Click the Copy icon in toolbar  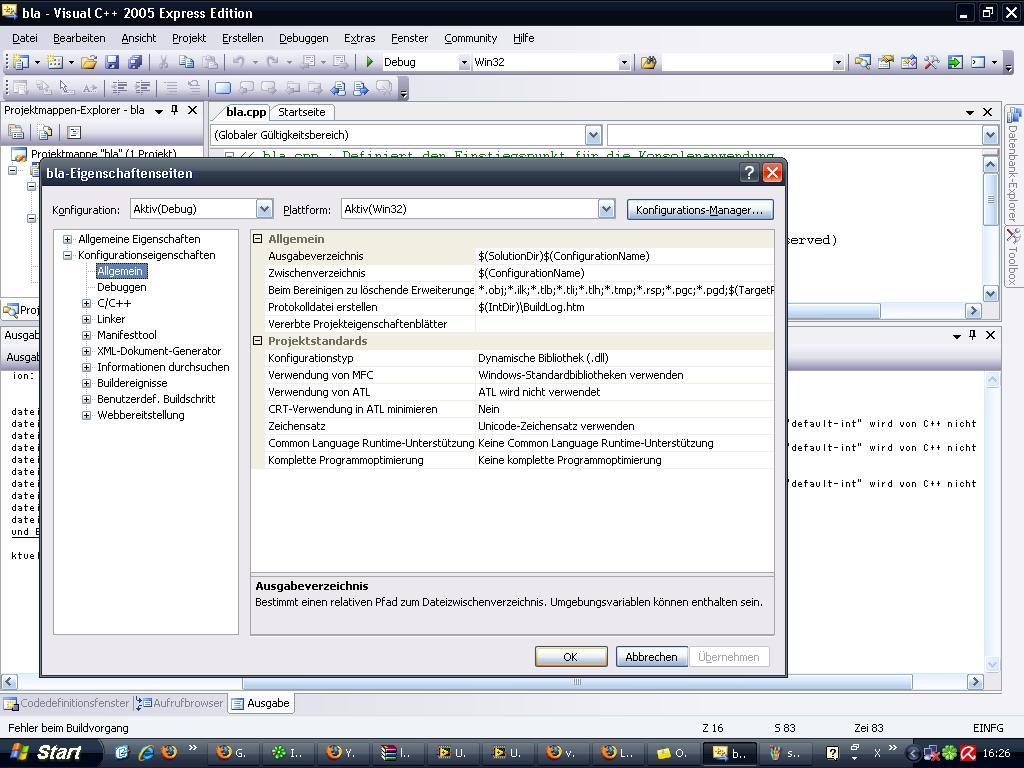pos(186,62)
